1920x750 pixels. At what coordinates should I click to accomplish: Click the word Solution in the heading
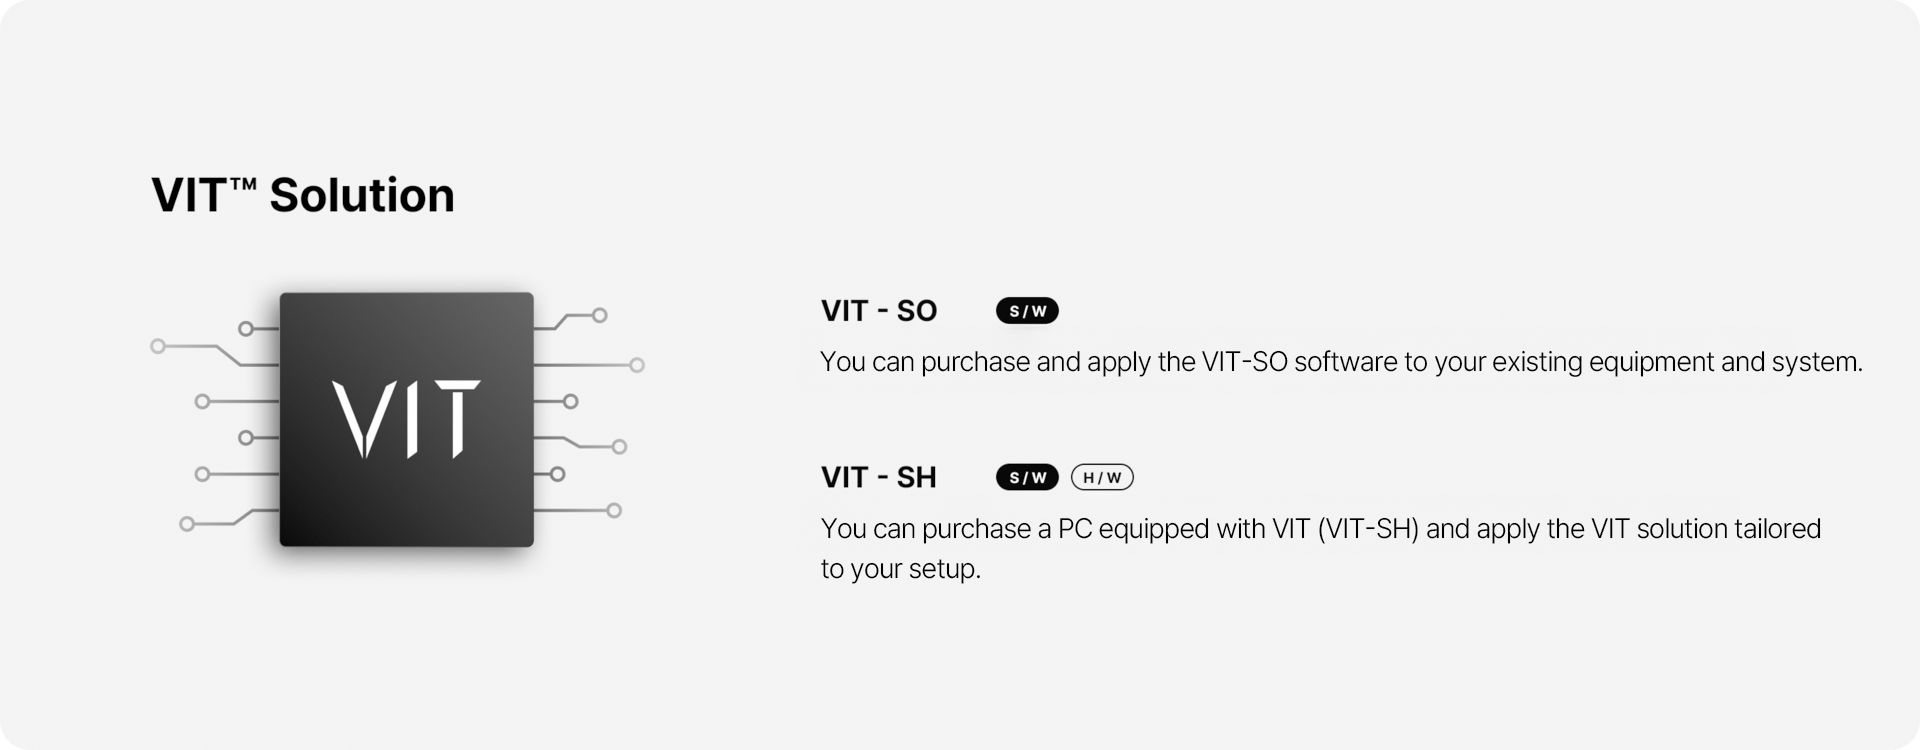[x=362, y=195]
